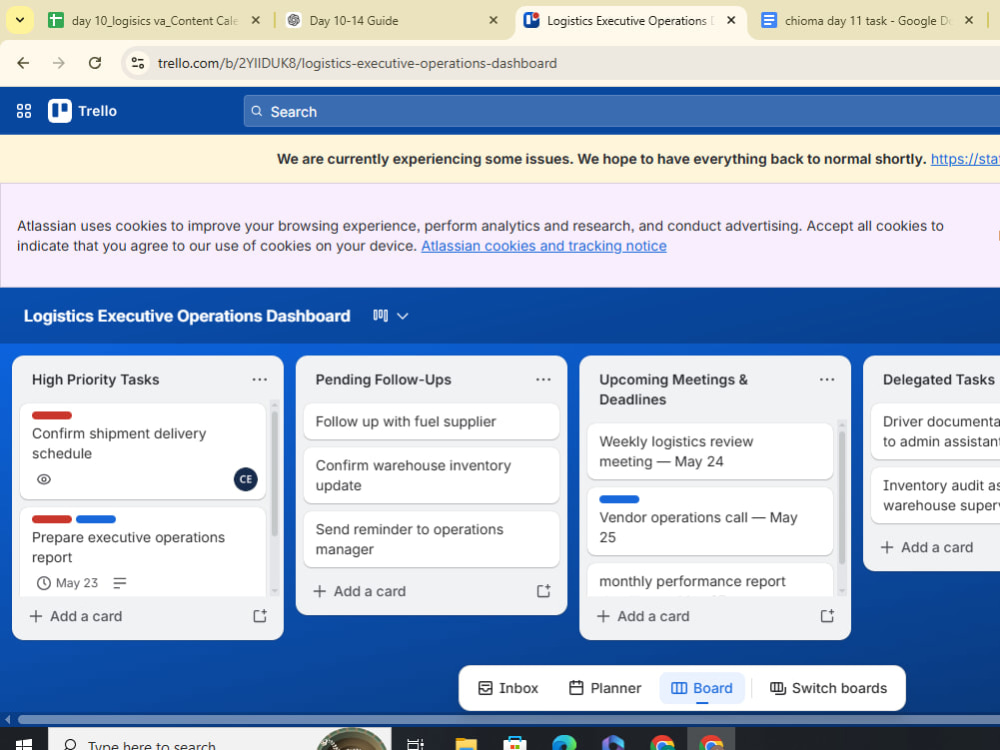
Task: Open Microsoft Edge from the taskbar
Action: coord(564,744)
